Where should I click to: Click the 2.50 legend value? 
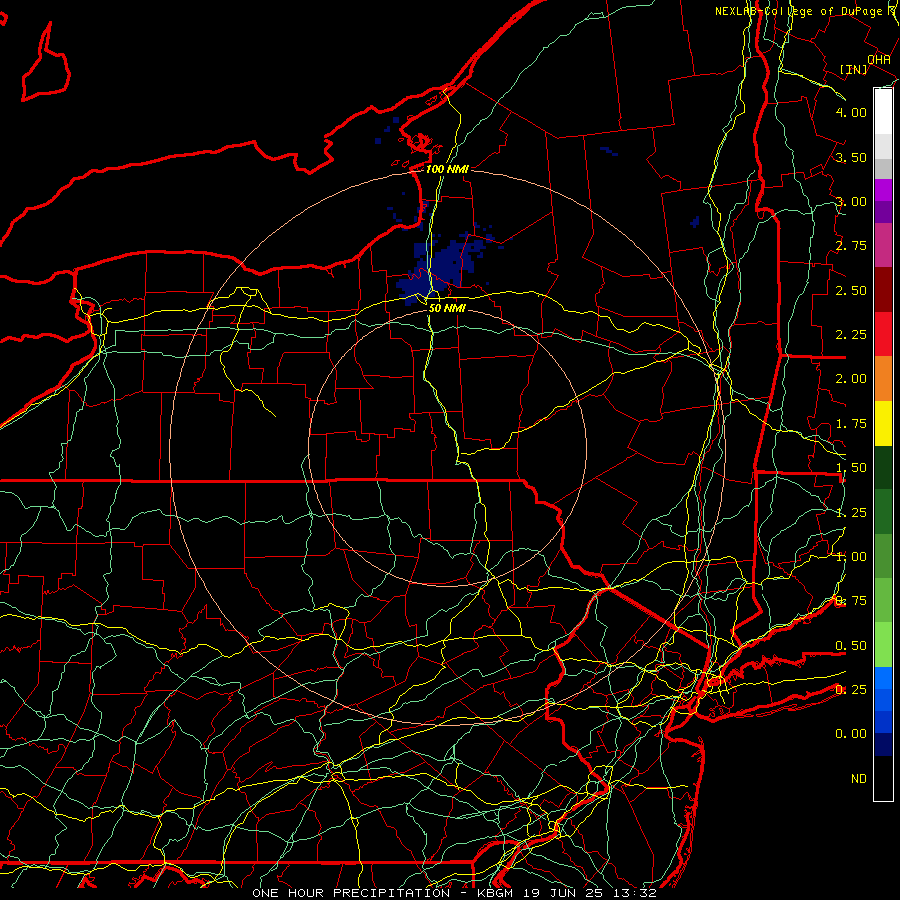pyautogui.click(x=851, y=290)
